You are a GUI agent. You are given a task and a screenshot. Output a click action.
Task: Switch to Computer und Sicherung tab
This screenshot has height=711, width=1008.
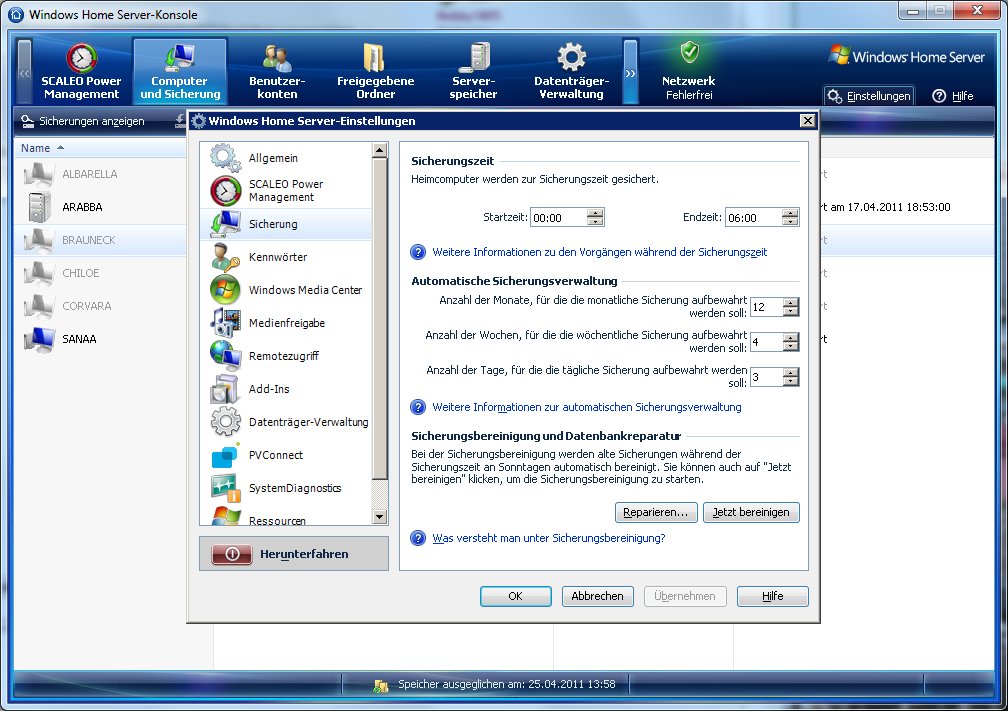click(180, 71)
